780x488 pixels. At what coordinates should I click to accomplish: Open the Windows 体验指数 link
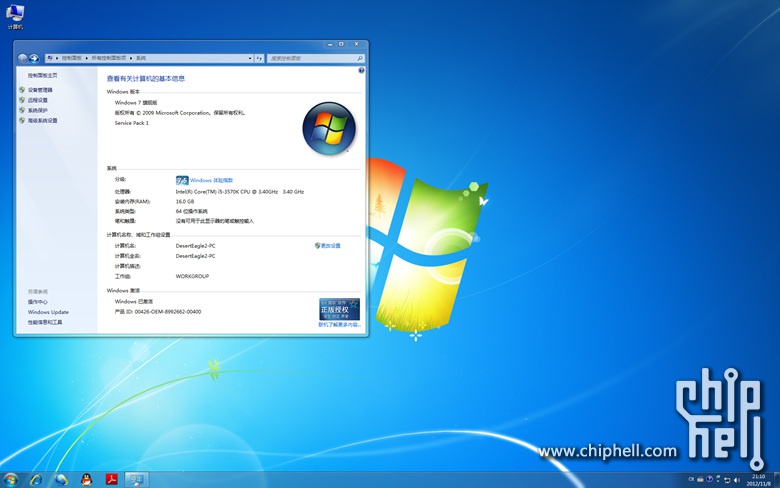(x=211, y=180)
